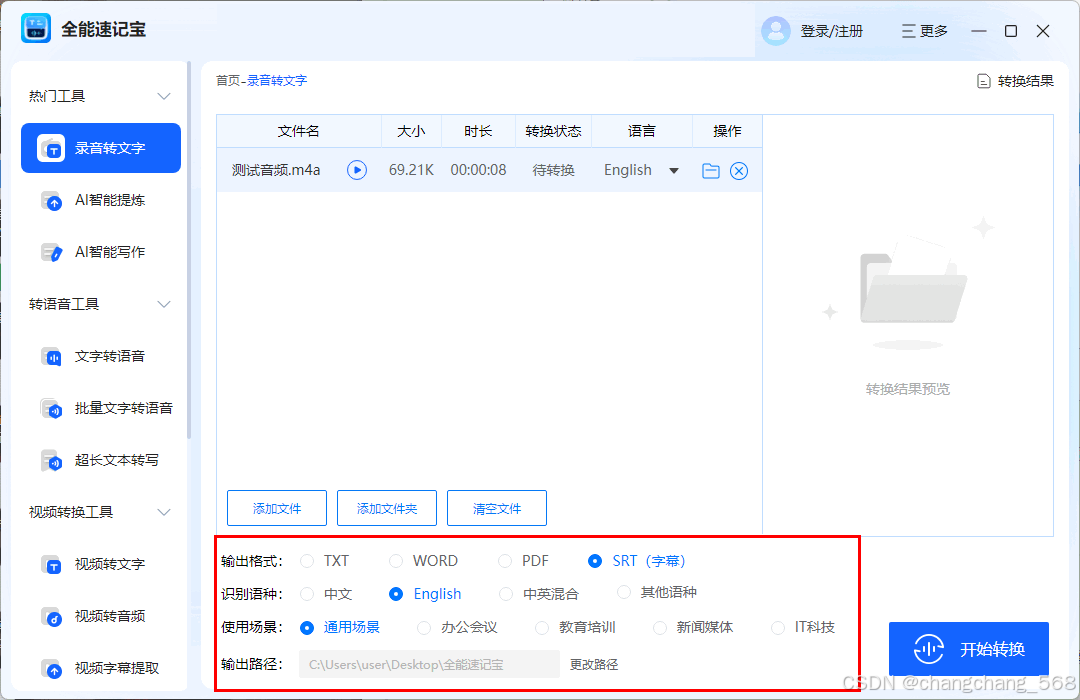Image resolution: width=1080 pixels, height=700 pixels.
Task: Select 其他语种 recognition language
Action: 624,592
